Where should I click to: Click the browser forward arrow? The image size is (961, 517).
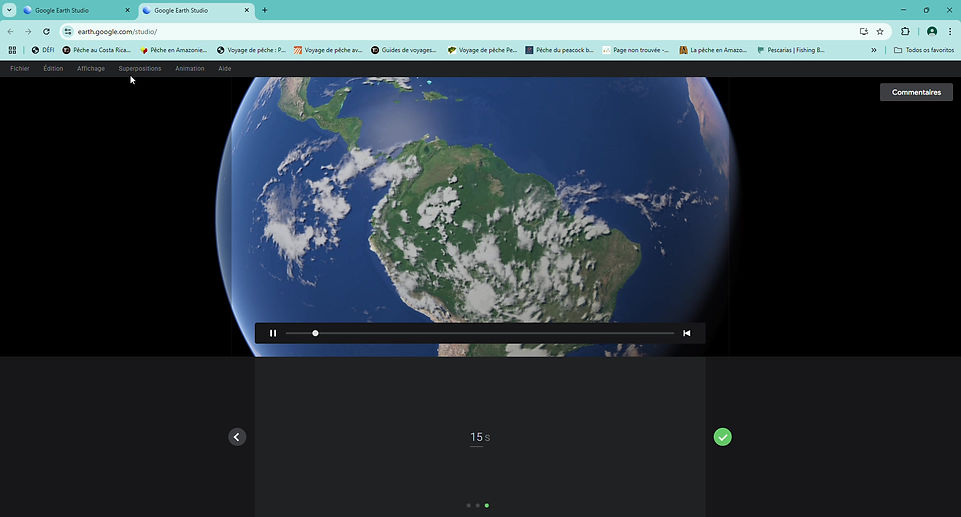[28, 31]
